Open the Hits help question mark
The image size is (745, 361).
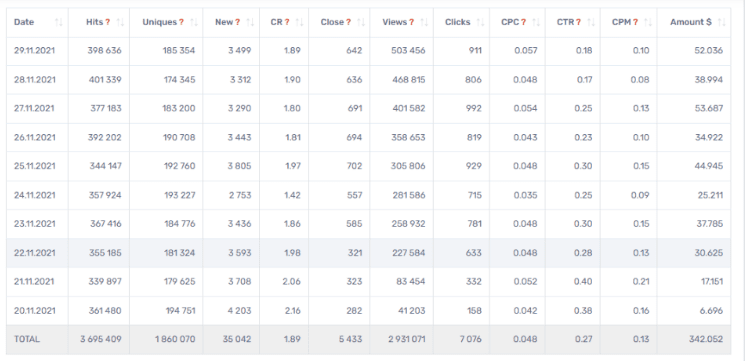click(108, 22)
